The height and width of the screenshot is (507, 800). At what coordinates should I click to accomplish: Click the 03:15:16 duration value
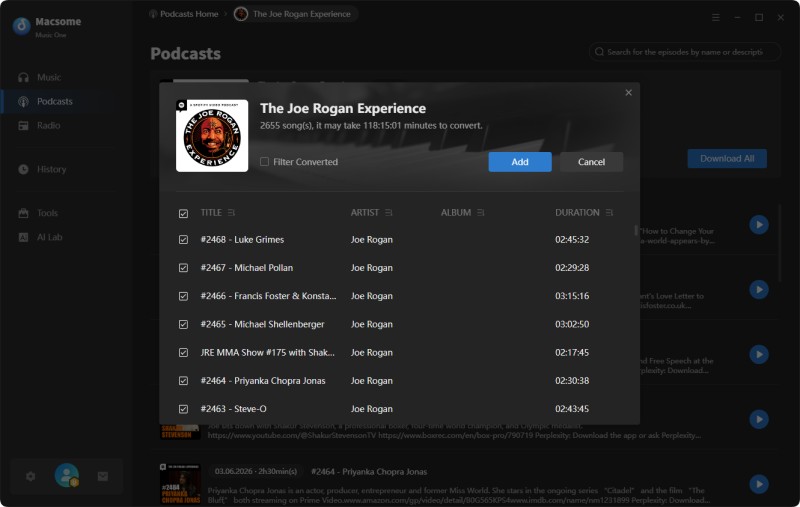point(572,296)
